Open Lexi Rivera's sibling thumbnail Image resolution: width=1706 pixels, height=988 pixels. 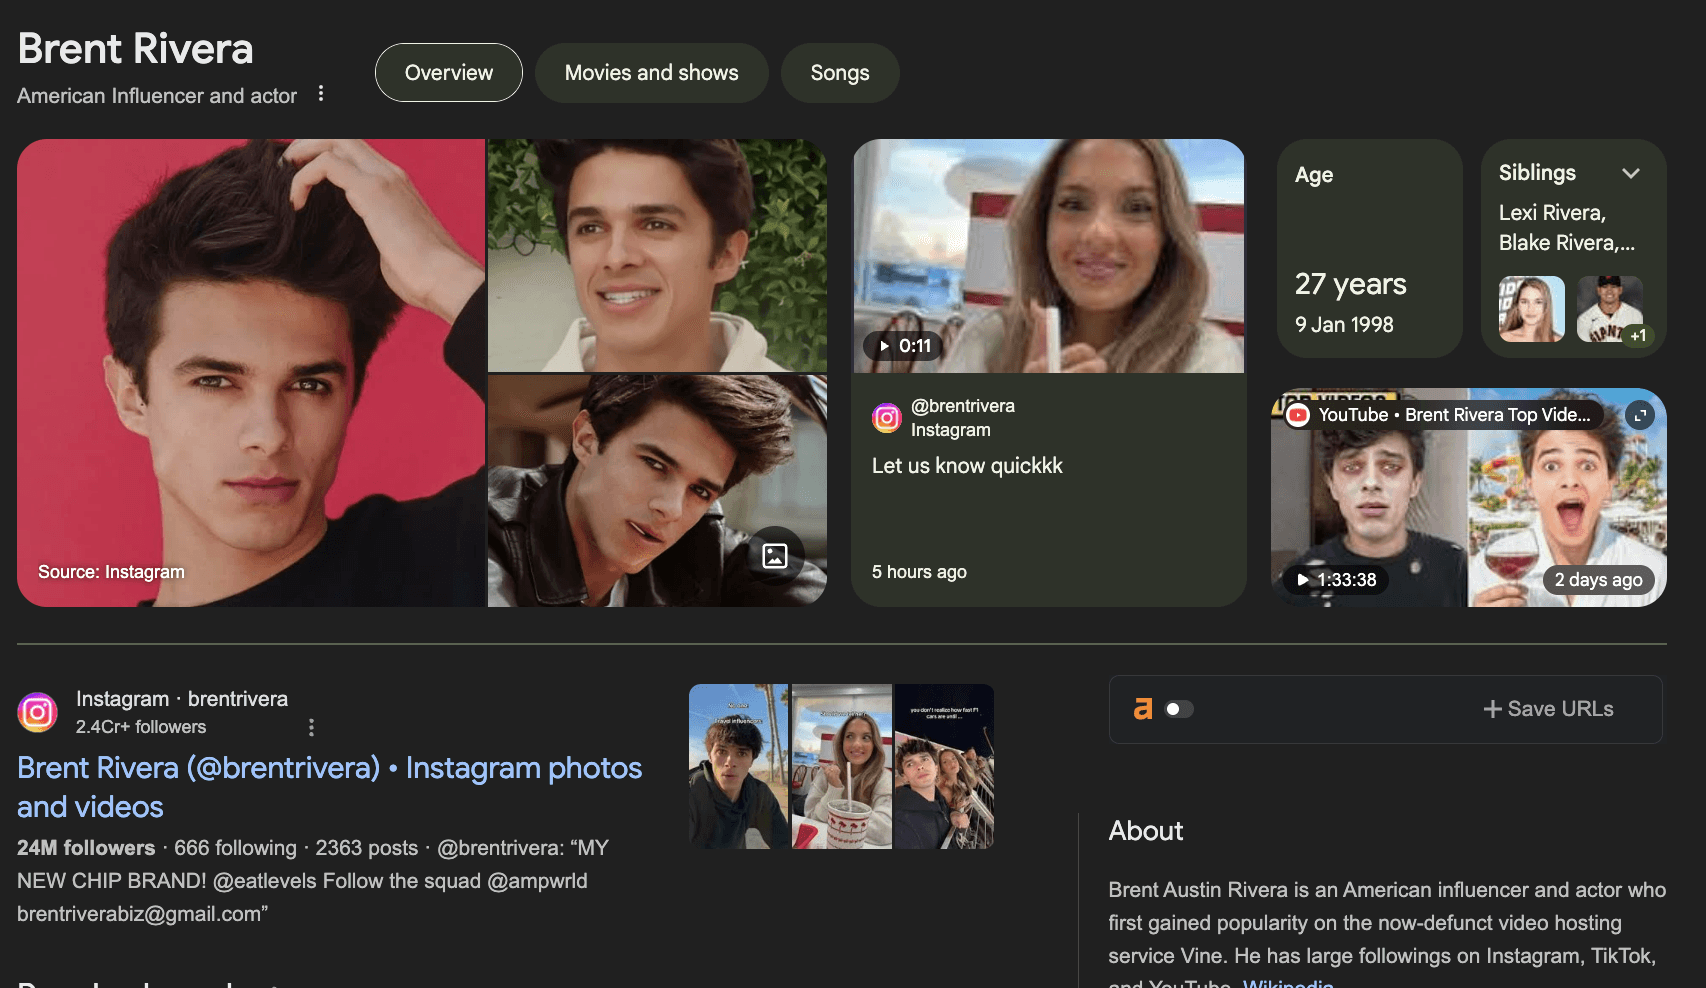(x=1532, y=309)
